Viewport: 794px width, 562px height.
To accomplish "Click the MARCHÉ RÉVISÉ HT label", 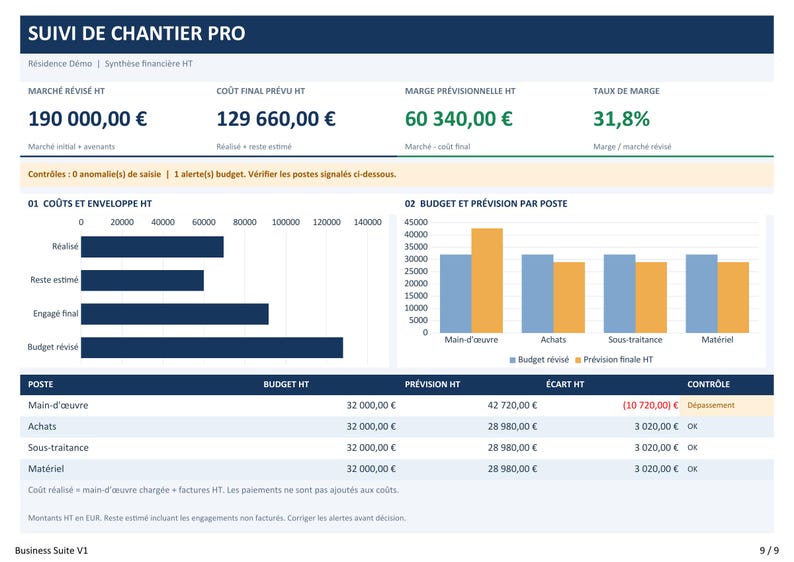I will tap(66, 91).
